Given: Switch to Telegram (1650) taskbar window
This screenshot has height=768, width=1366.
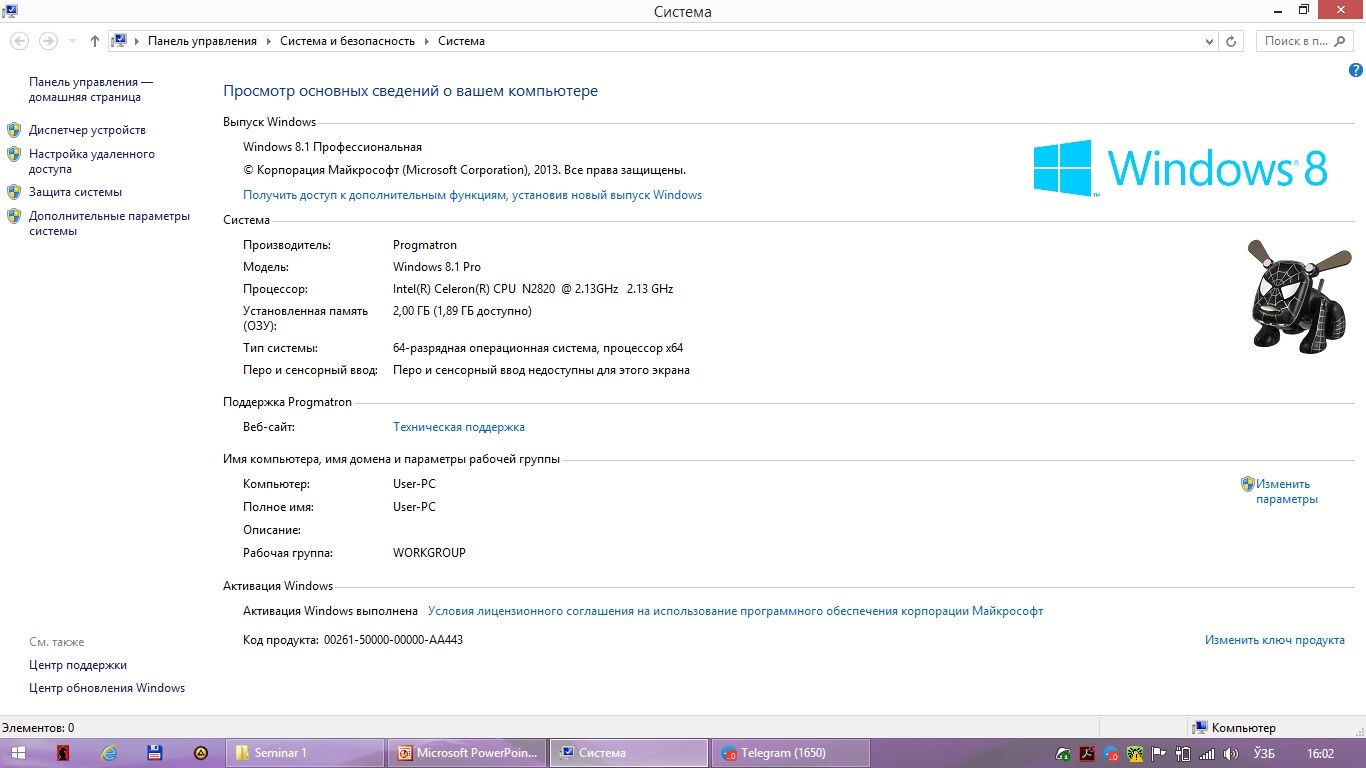Looking at the screenshot, I should coord(790,753).
